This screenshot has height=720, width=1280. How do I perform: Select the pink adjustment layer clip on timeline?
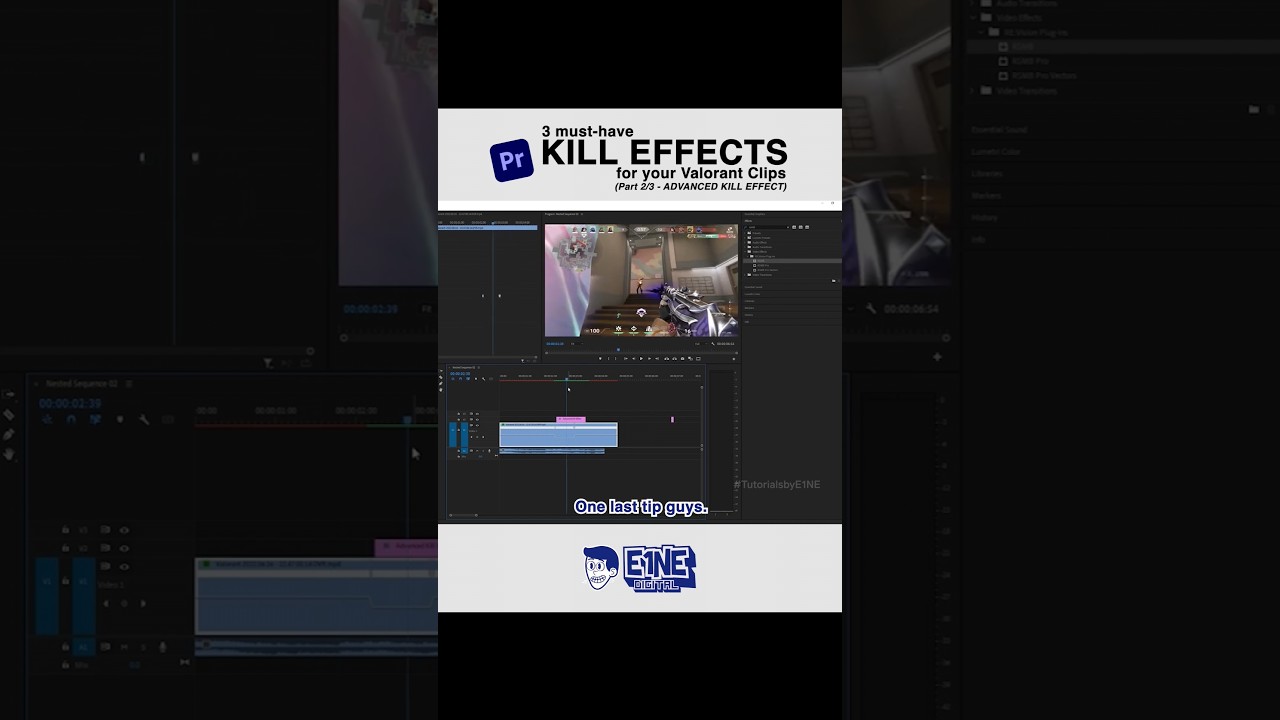571,419
